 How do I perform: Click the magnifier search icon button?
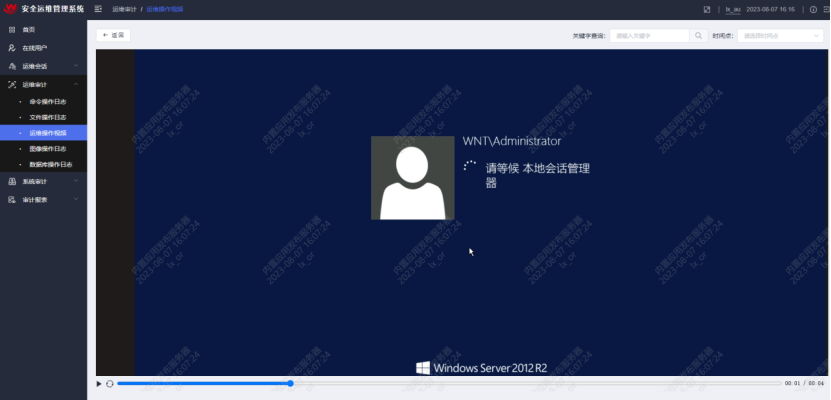click(699, 35)
